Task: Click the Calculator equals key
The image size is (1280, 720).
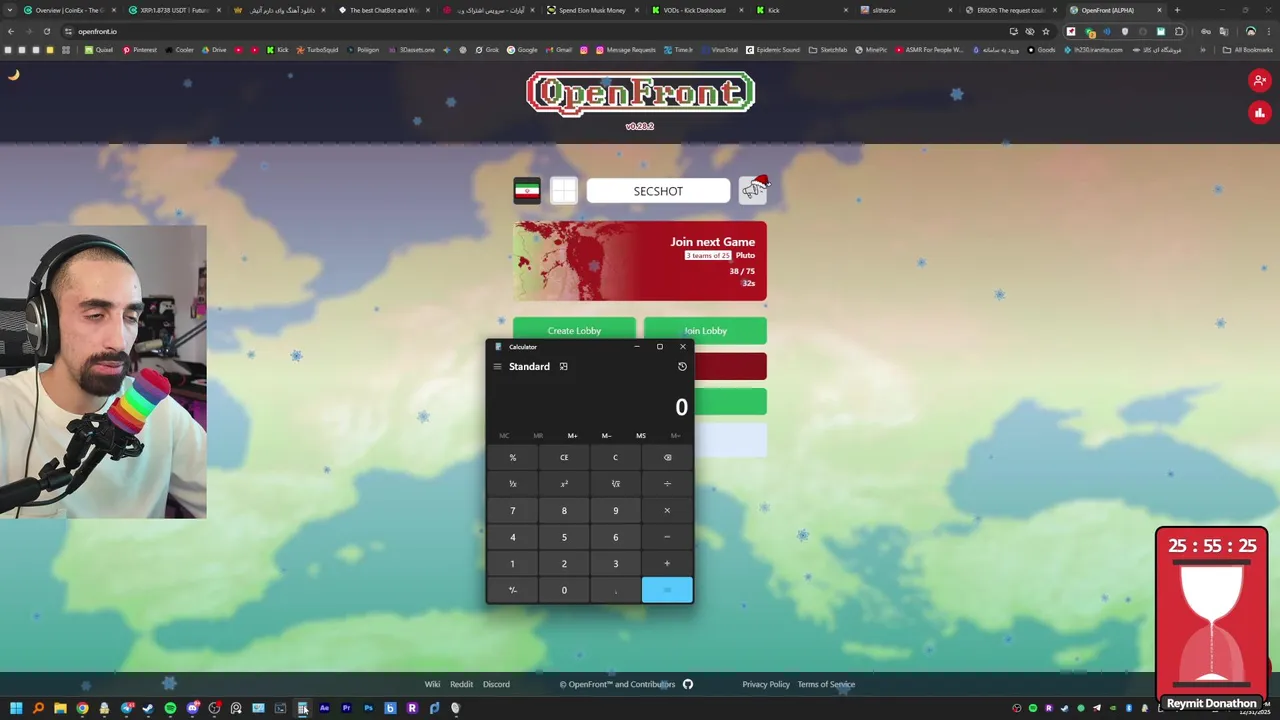Action: [x=667, y=590]
